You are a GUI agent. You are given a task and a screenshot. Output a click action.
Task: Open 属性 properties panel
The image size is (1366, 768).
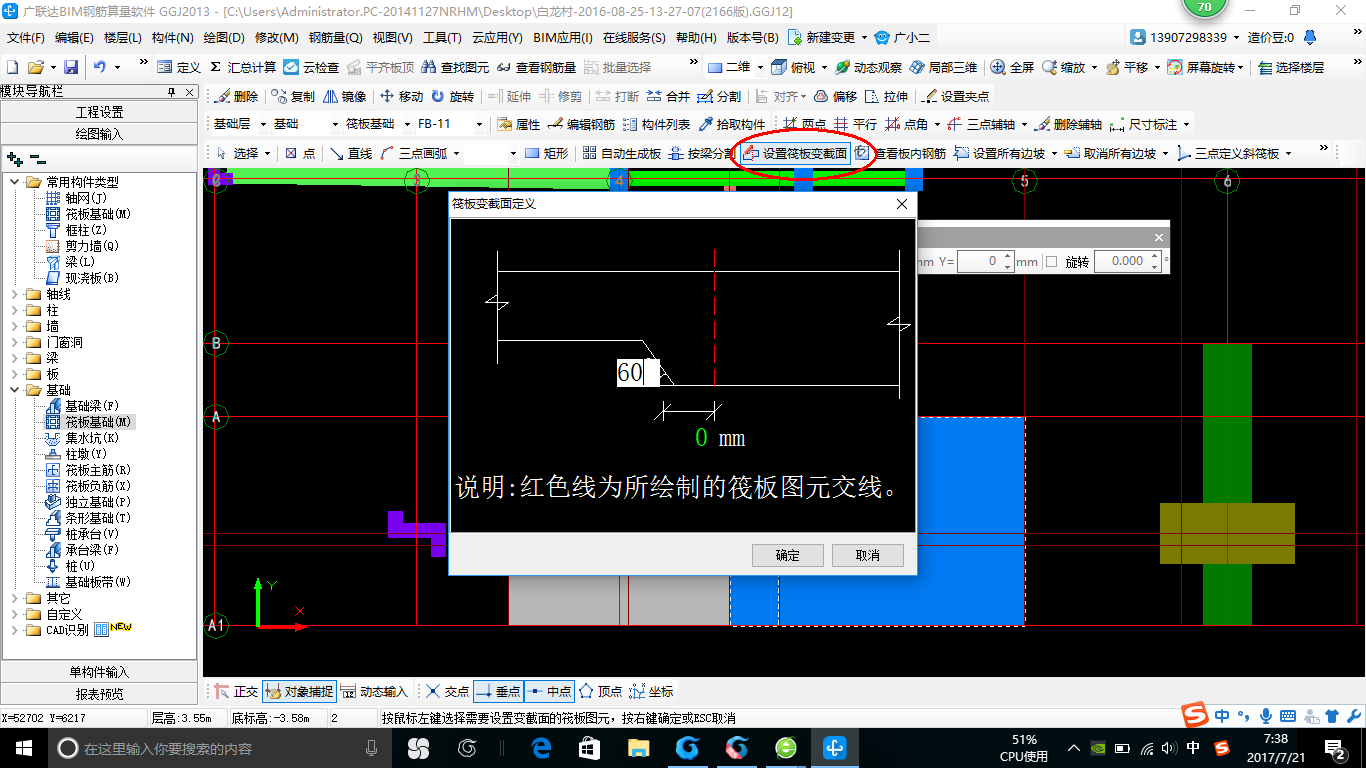(518, 125)
